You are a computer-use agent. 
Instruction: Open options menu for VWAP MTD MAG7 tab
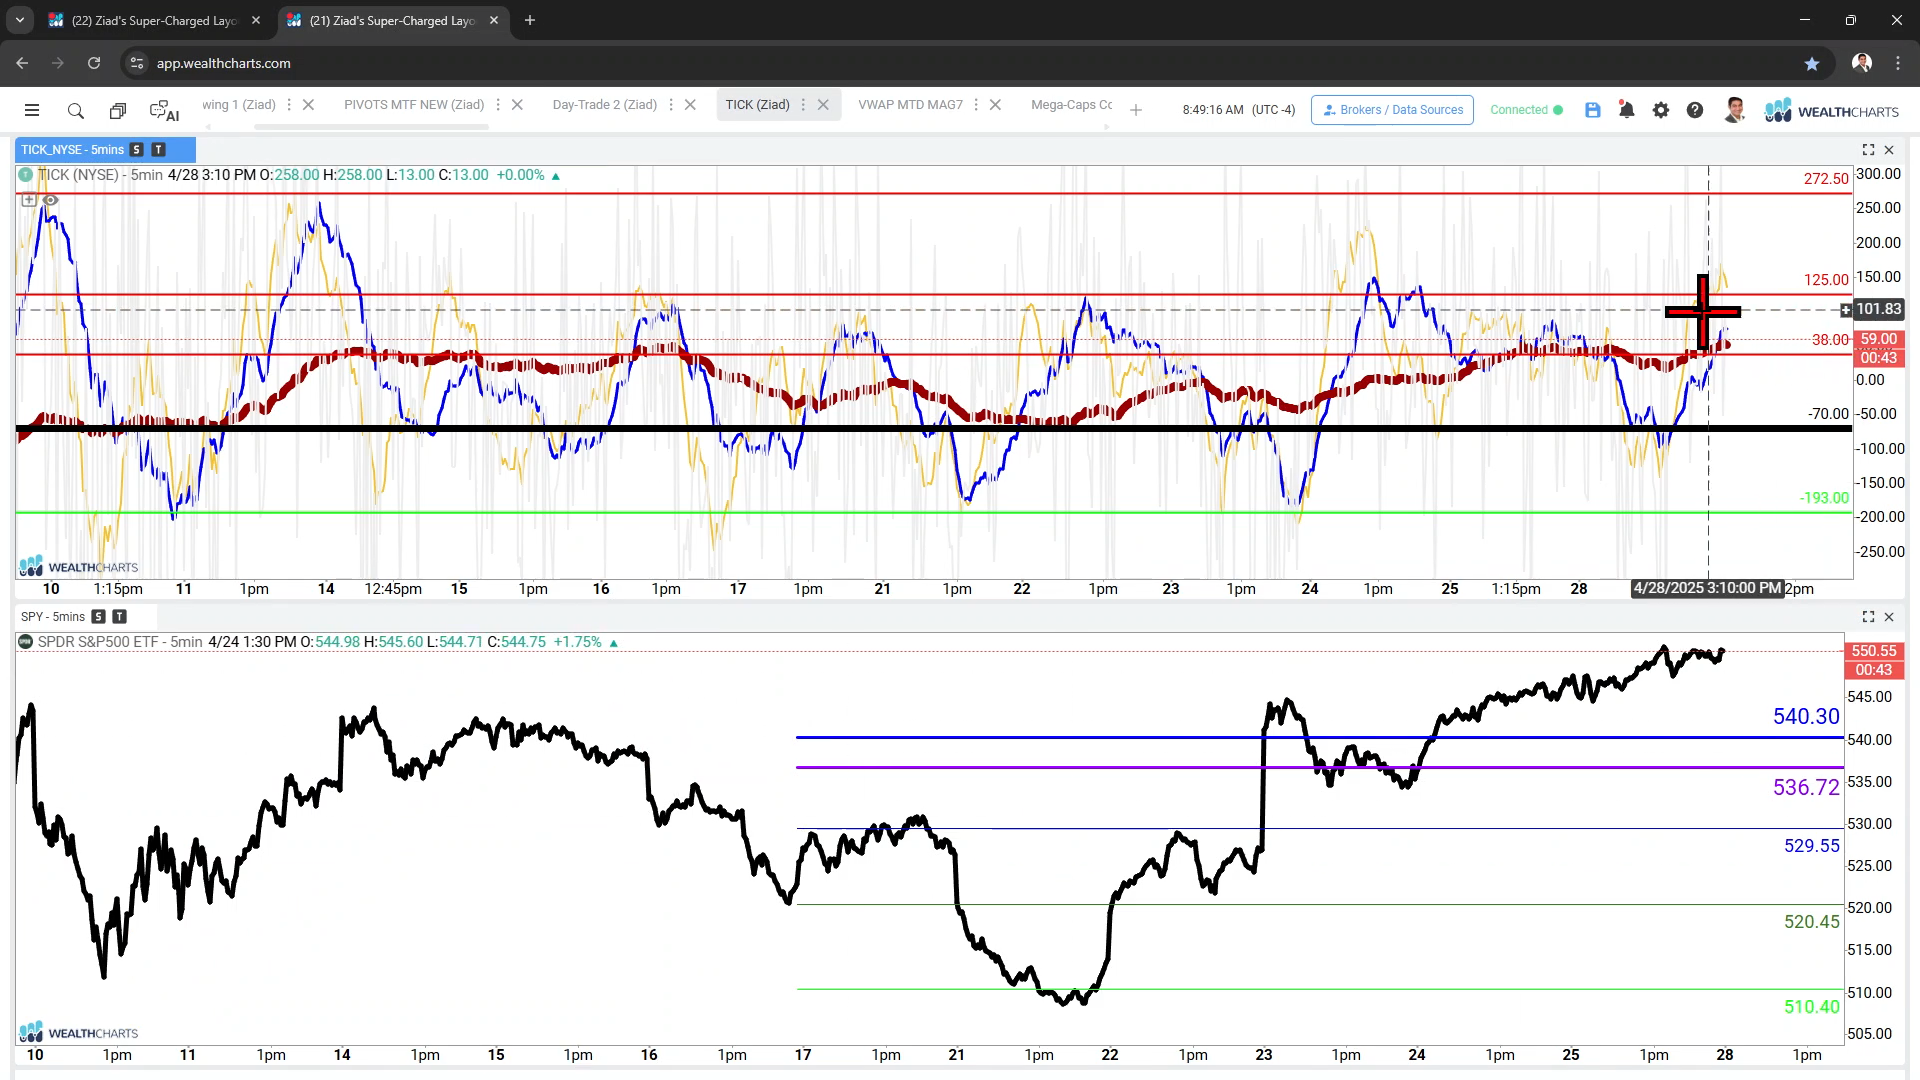pos(976,105)
